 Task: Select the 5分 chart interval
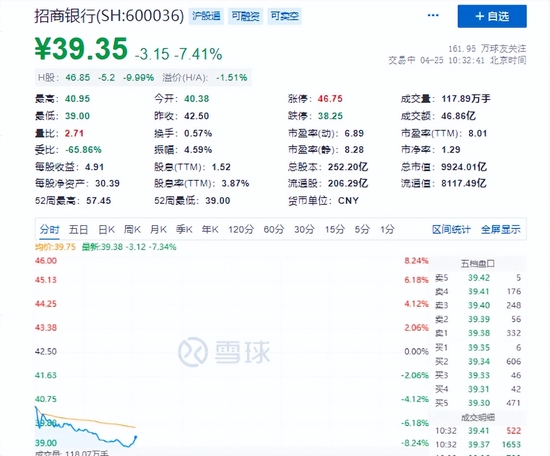(362, 230)
